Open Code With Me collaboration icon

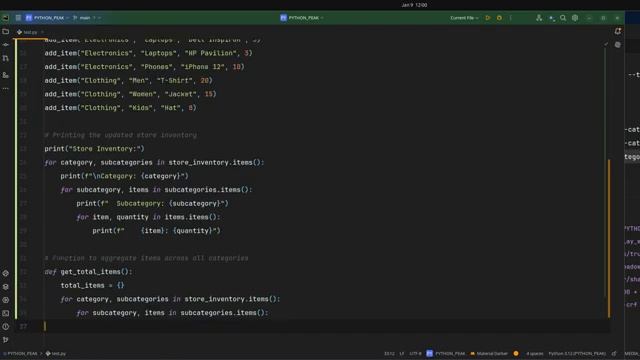point(539,18)
